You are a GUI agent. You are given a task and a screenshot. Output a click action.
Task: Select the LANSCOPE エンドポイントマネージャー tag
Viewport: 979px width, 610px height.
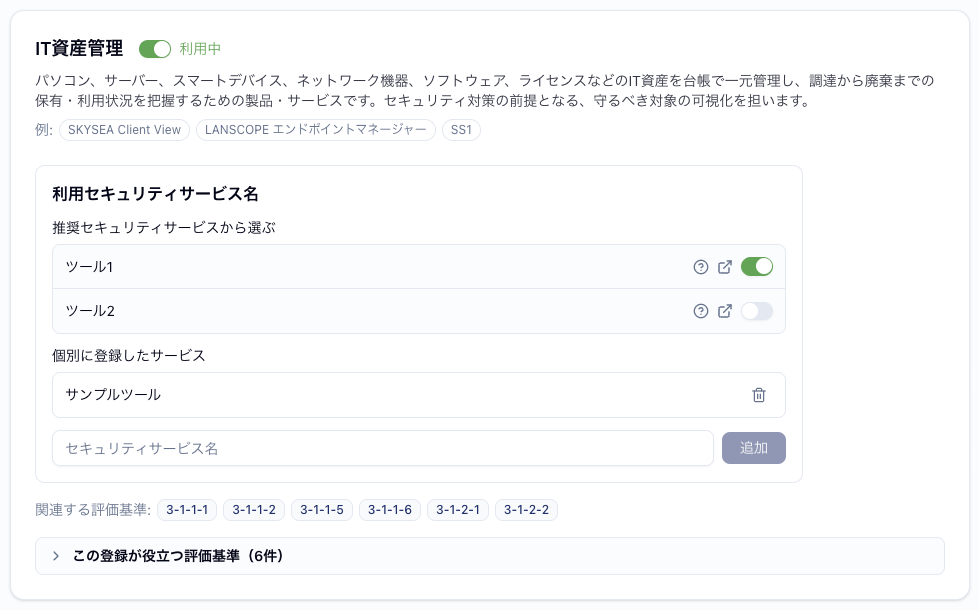(x=315, y=130)
